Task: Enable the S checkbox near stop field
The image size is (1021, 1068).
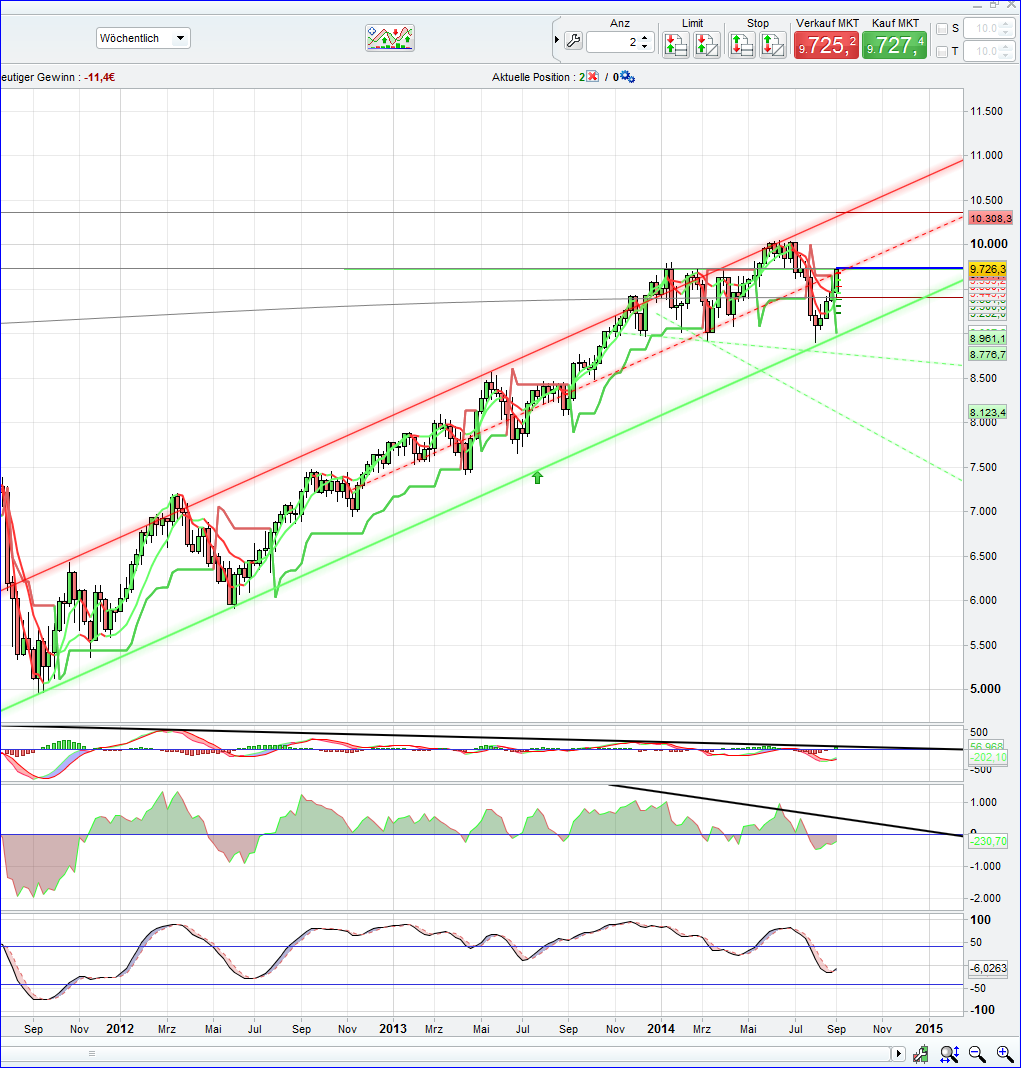Action: (942, 29)
